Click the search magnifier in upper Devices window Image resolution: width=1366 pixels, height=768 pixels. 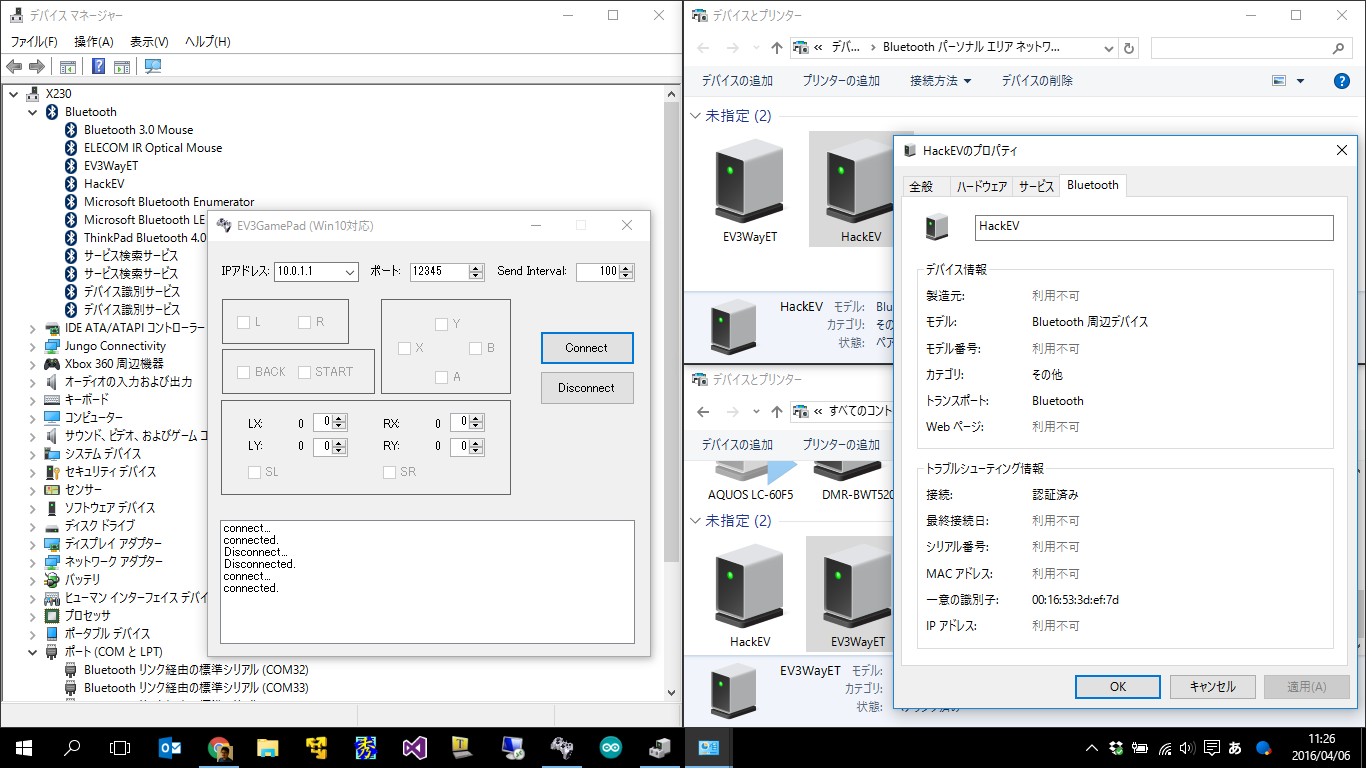(x=1339, y=47)
